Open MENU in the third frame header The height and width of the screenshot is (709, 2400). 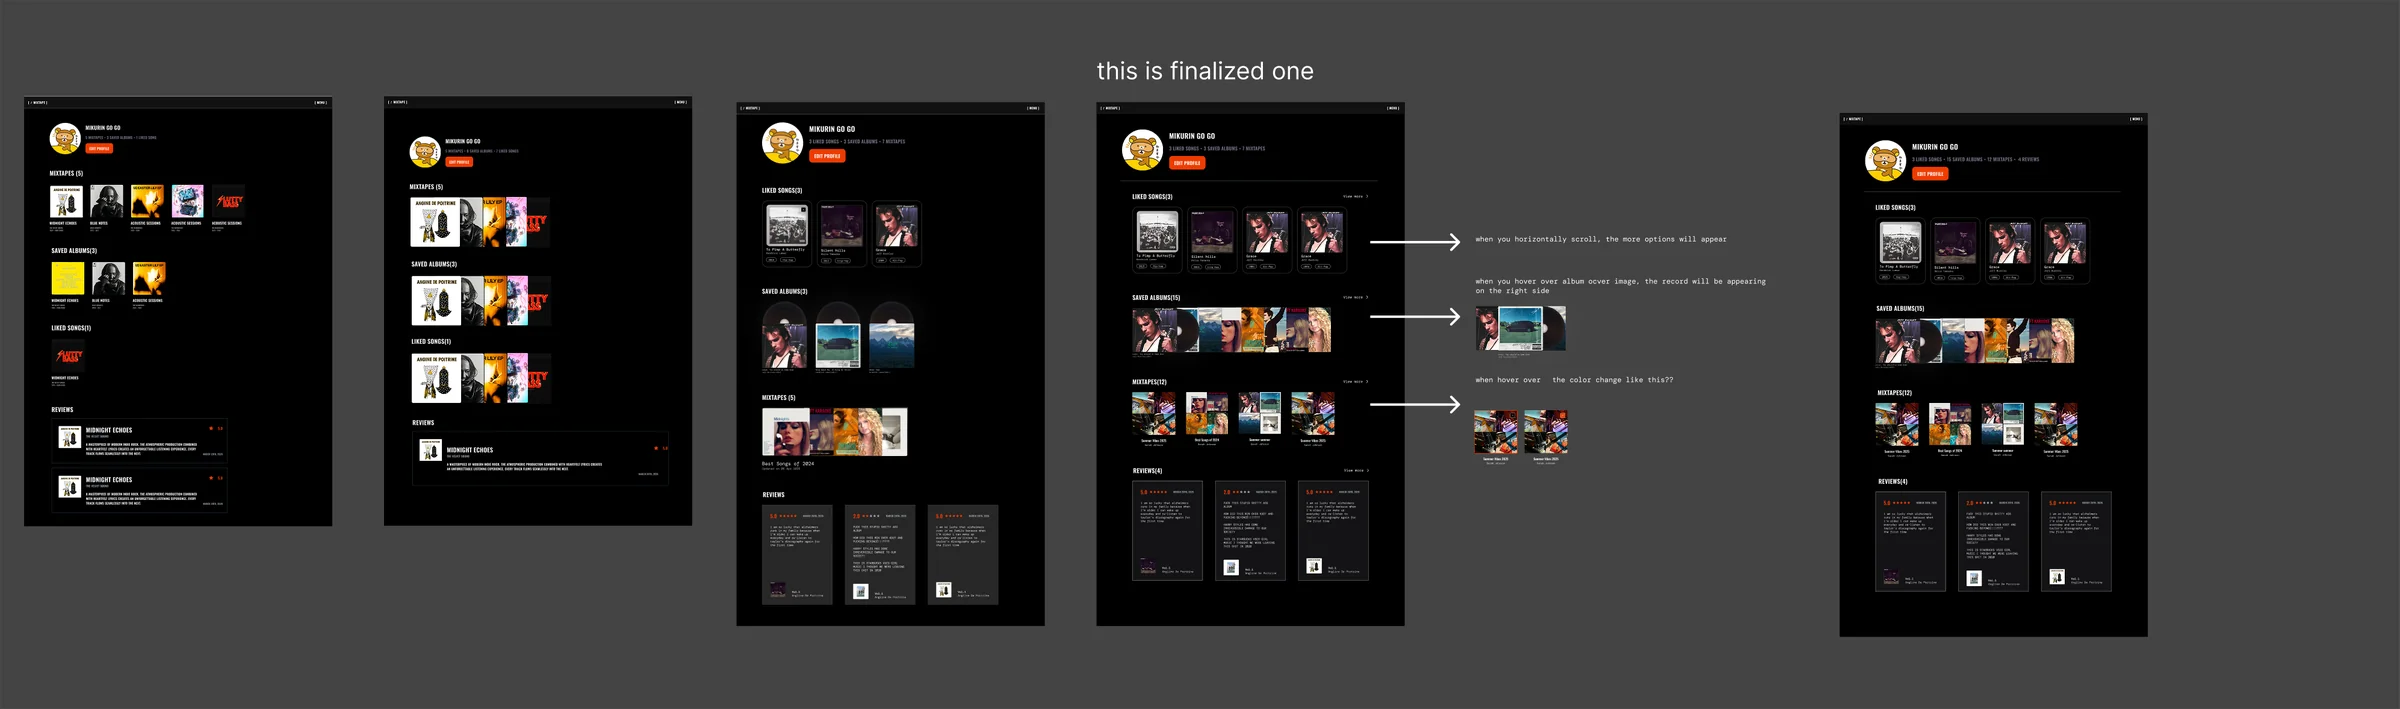point(1033,108)
